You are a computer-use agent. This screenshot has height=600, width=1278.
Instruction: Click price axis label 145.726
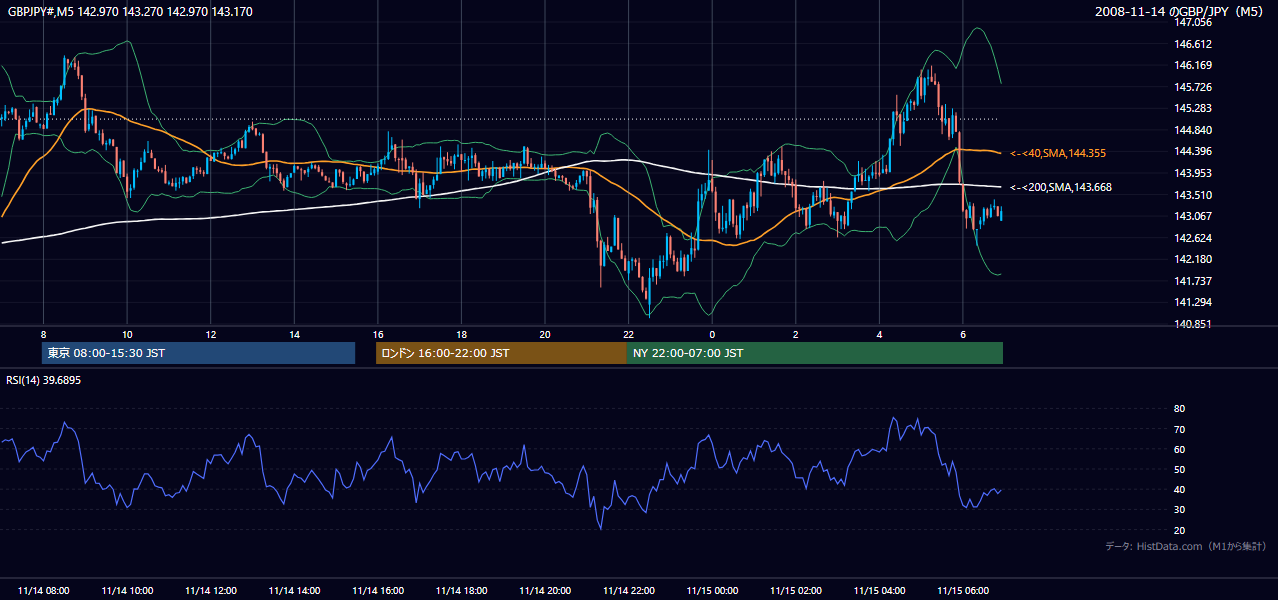pyautogui.click(x=1194, y=87)
